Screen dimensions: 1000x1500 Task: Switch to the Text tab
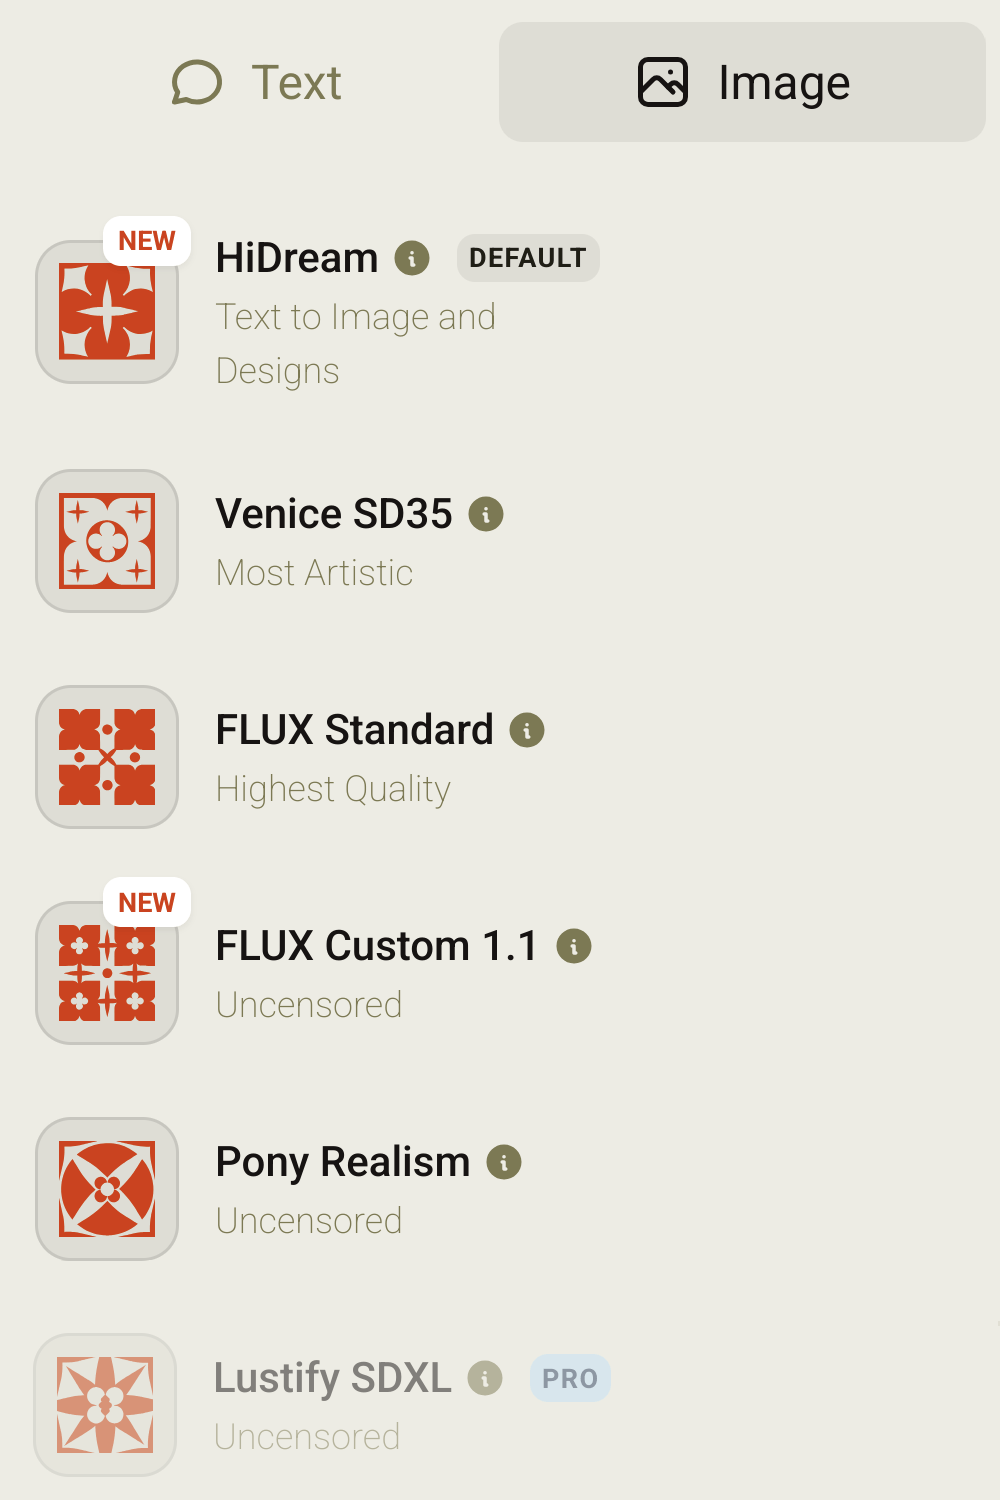[x=257, y=82]
